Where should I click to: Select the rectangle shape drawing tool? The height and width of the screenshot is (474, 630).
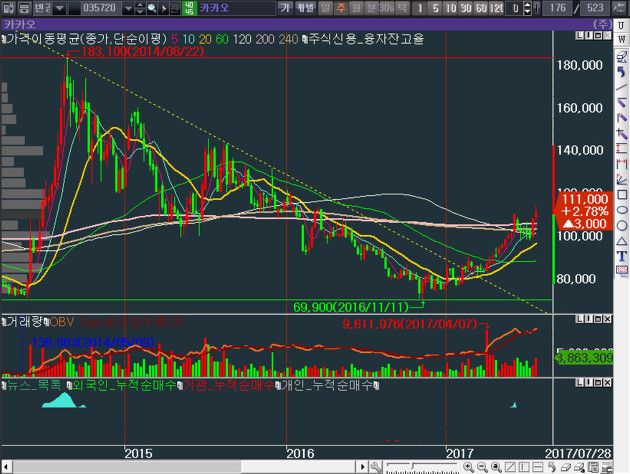click(622, 194)
